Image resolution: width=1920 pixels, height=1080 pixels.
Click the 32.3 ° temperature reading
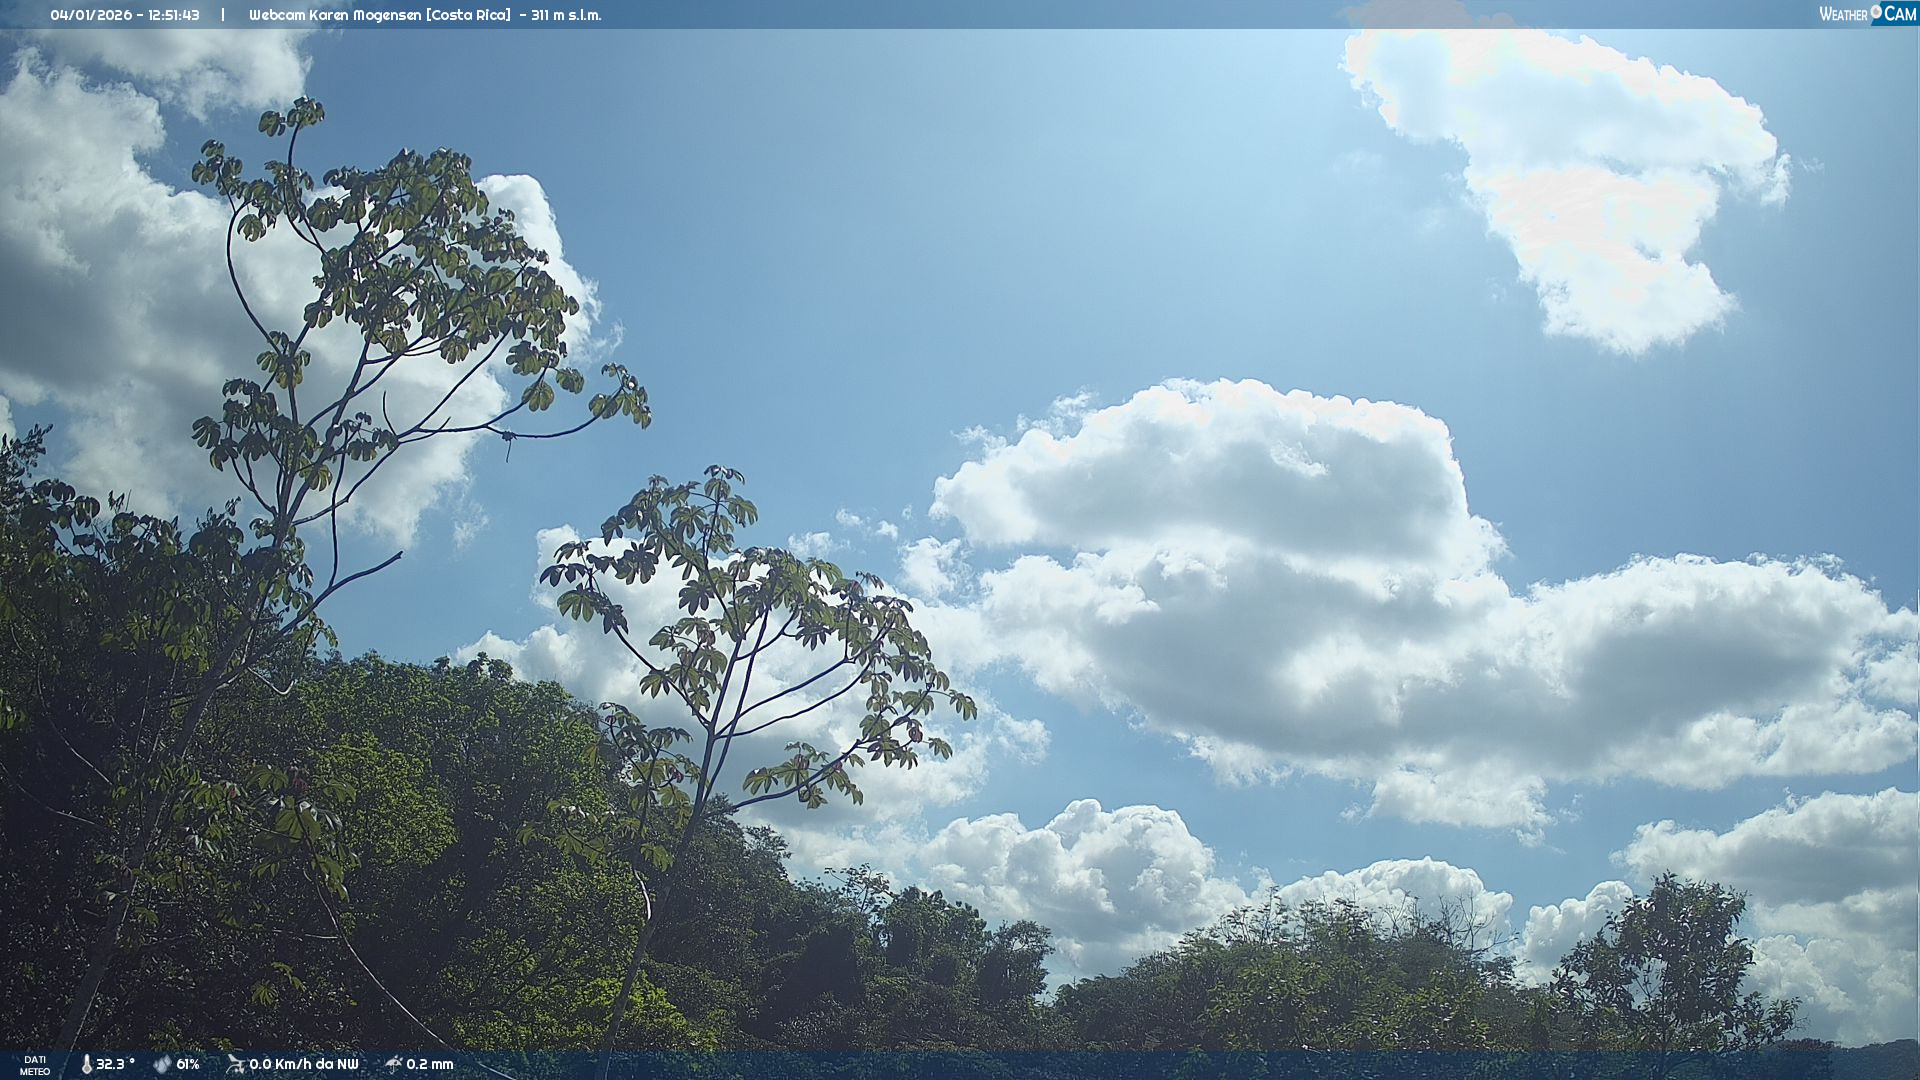point(115,1064)
